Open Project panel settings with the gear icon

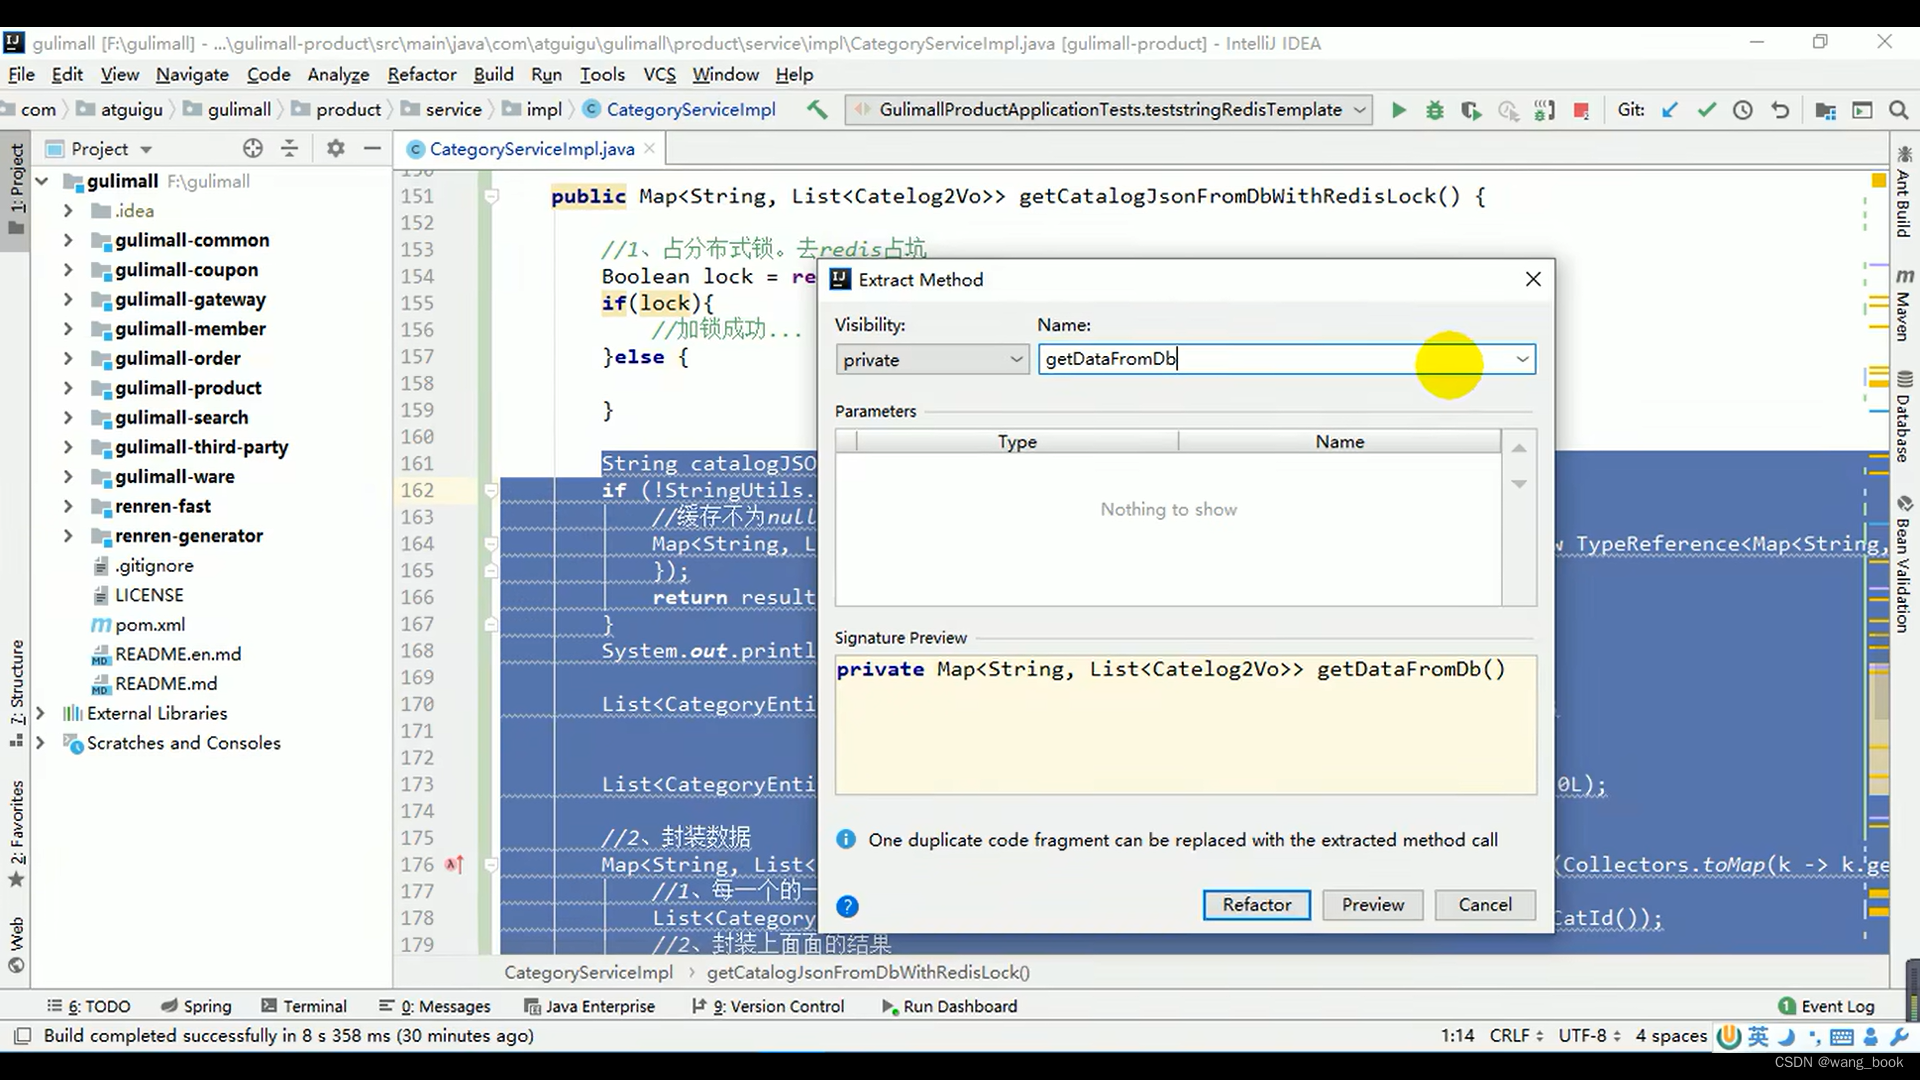(x=336, y=148)
